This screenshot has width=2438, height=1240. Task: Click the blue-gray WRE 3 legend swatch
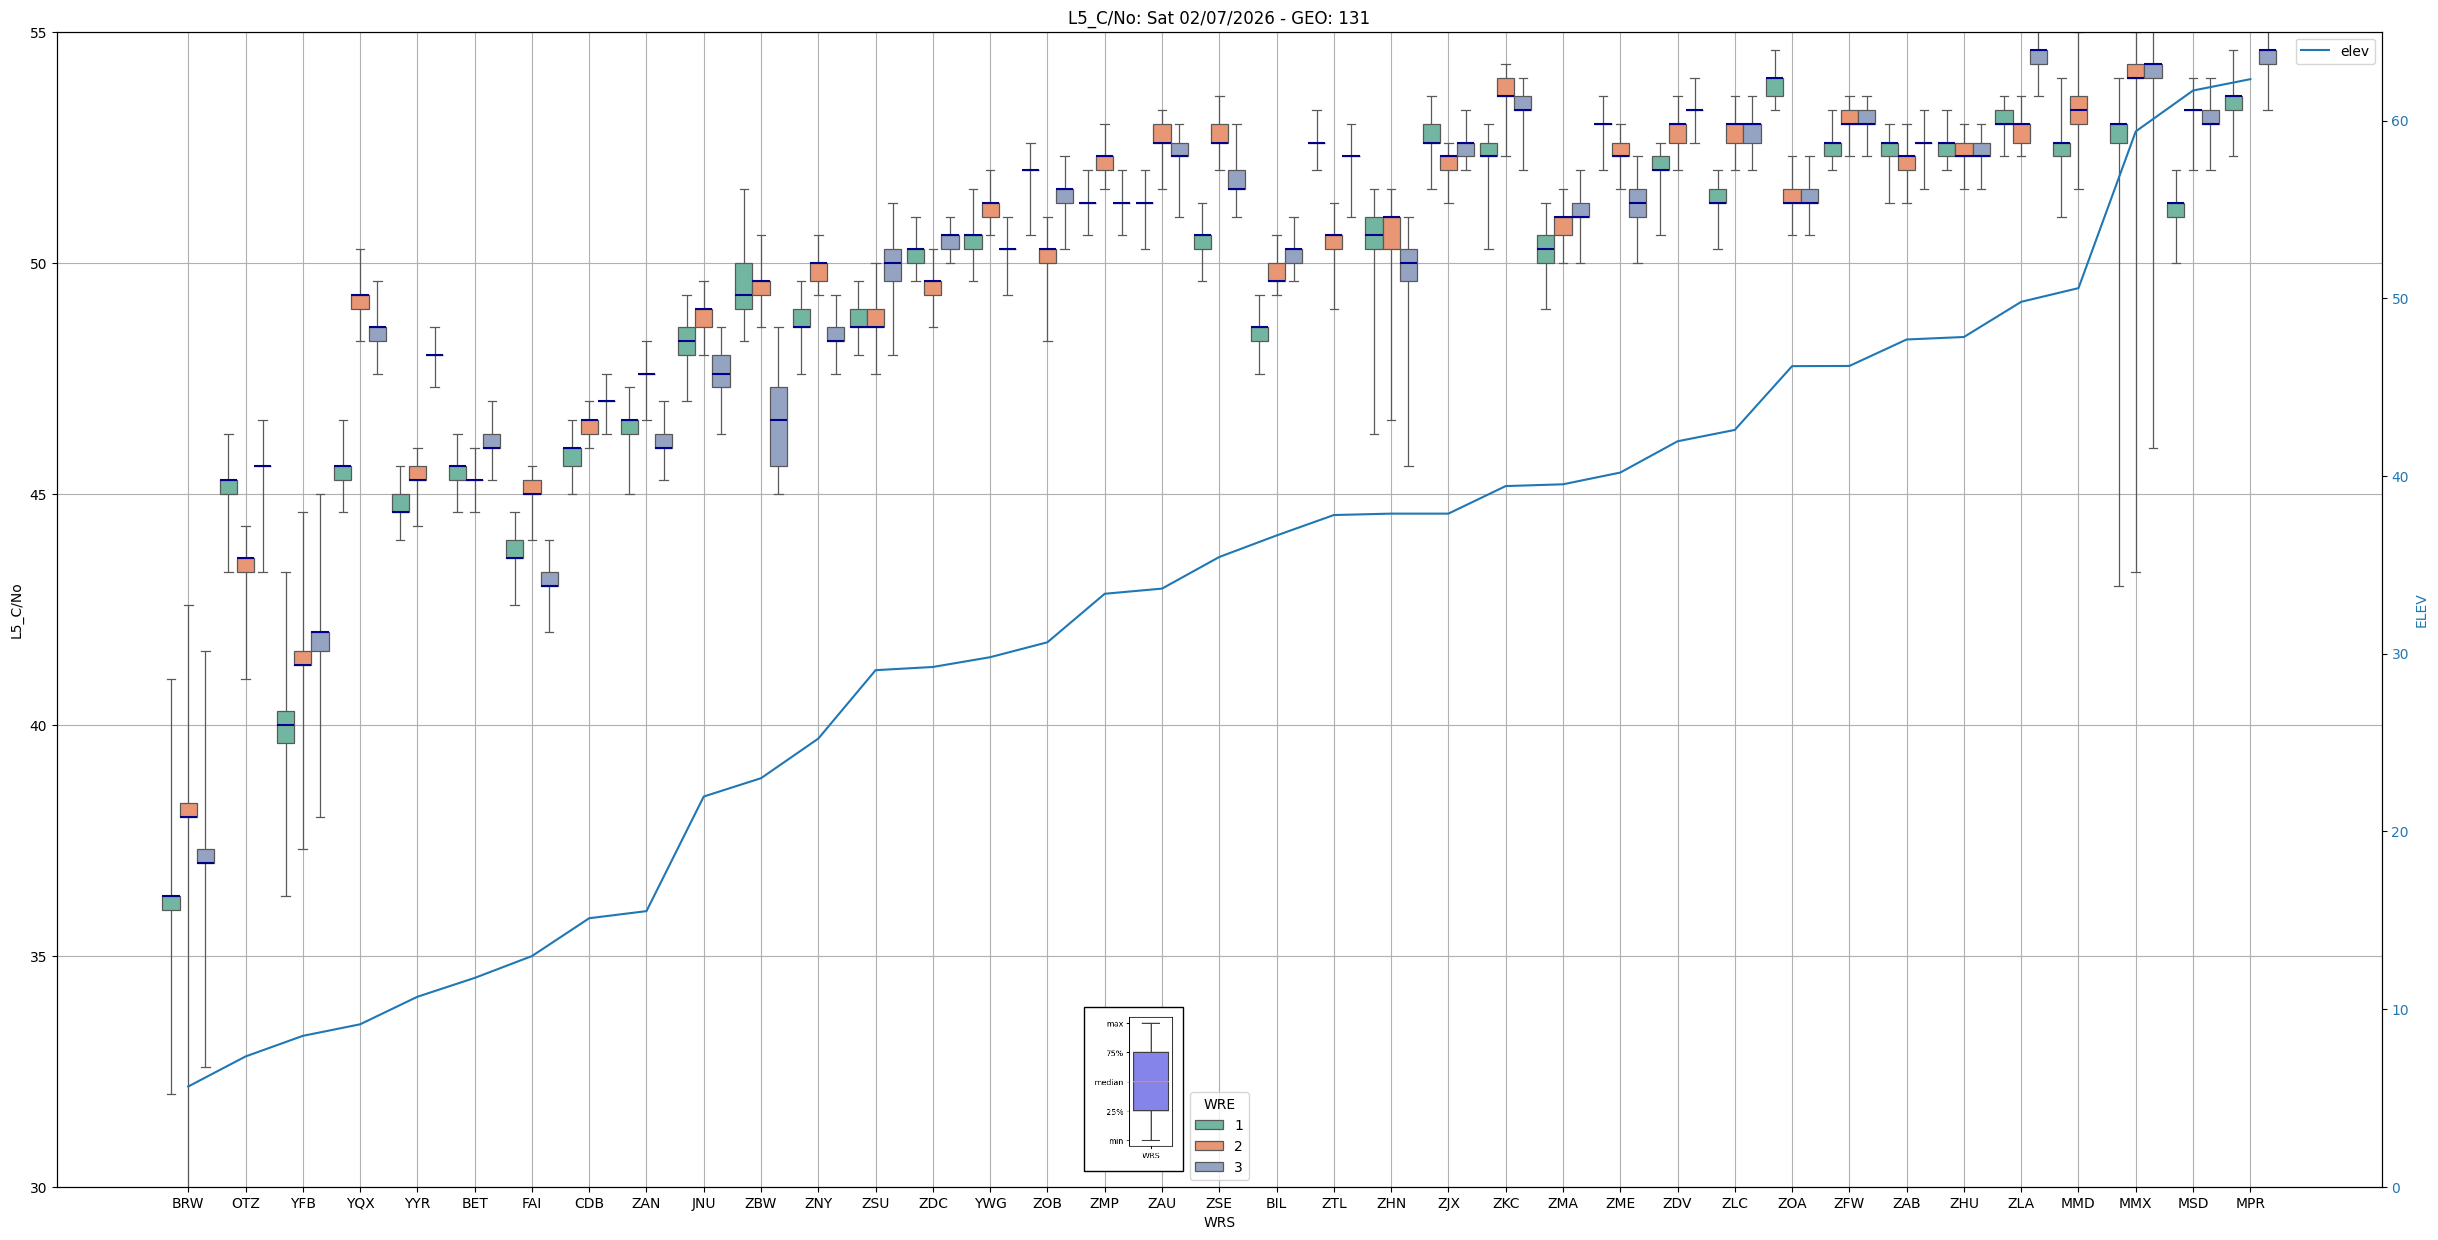point(1209,1167)
